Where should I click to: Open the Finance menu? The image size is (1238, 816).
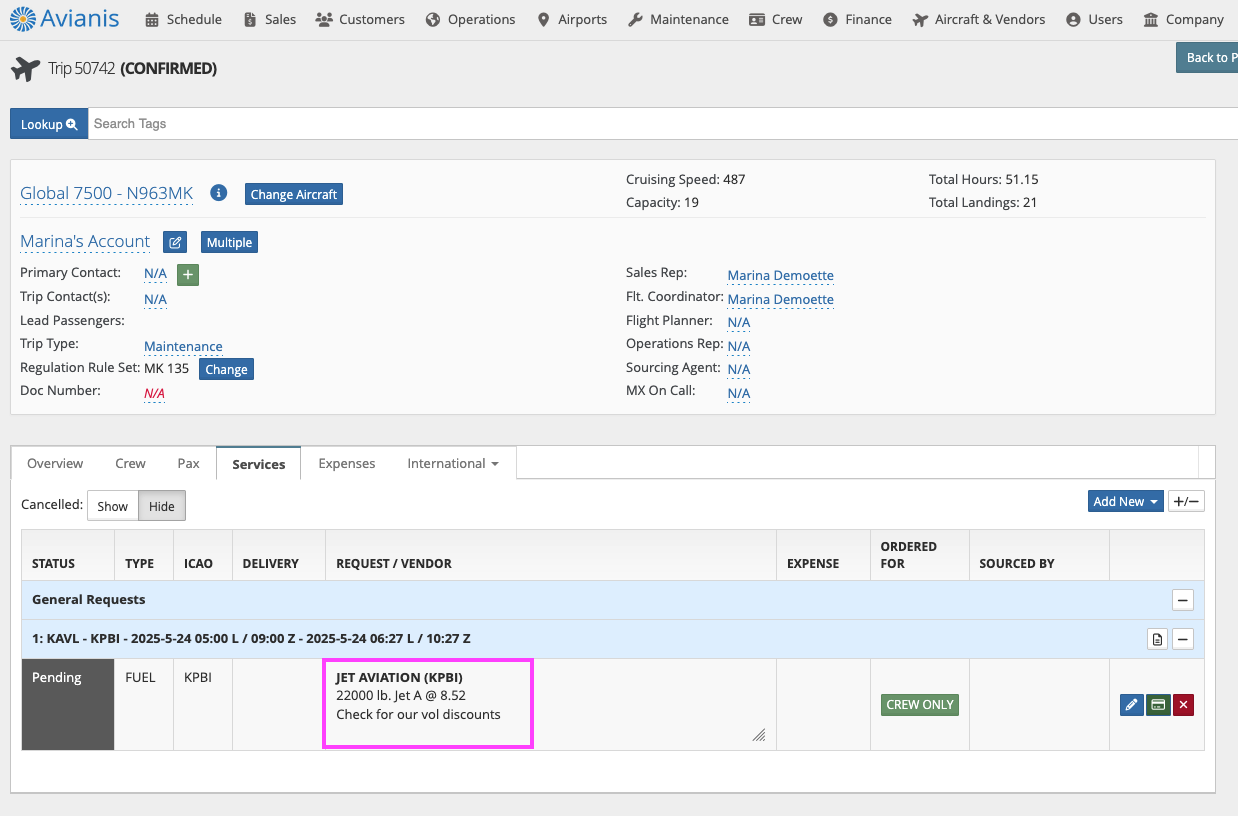pyautogui.click(x=857, y=19)
